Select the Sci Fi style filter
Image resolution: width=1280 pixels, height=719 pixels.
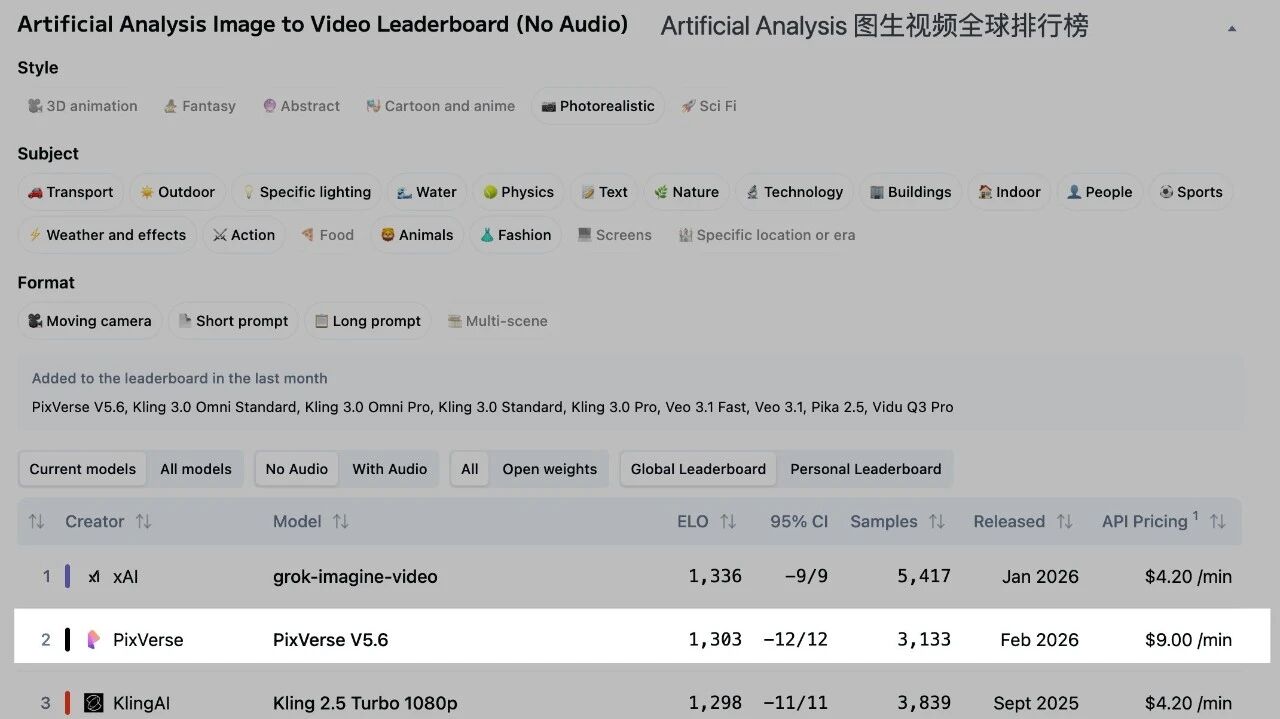coord(708,106)
